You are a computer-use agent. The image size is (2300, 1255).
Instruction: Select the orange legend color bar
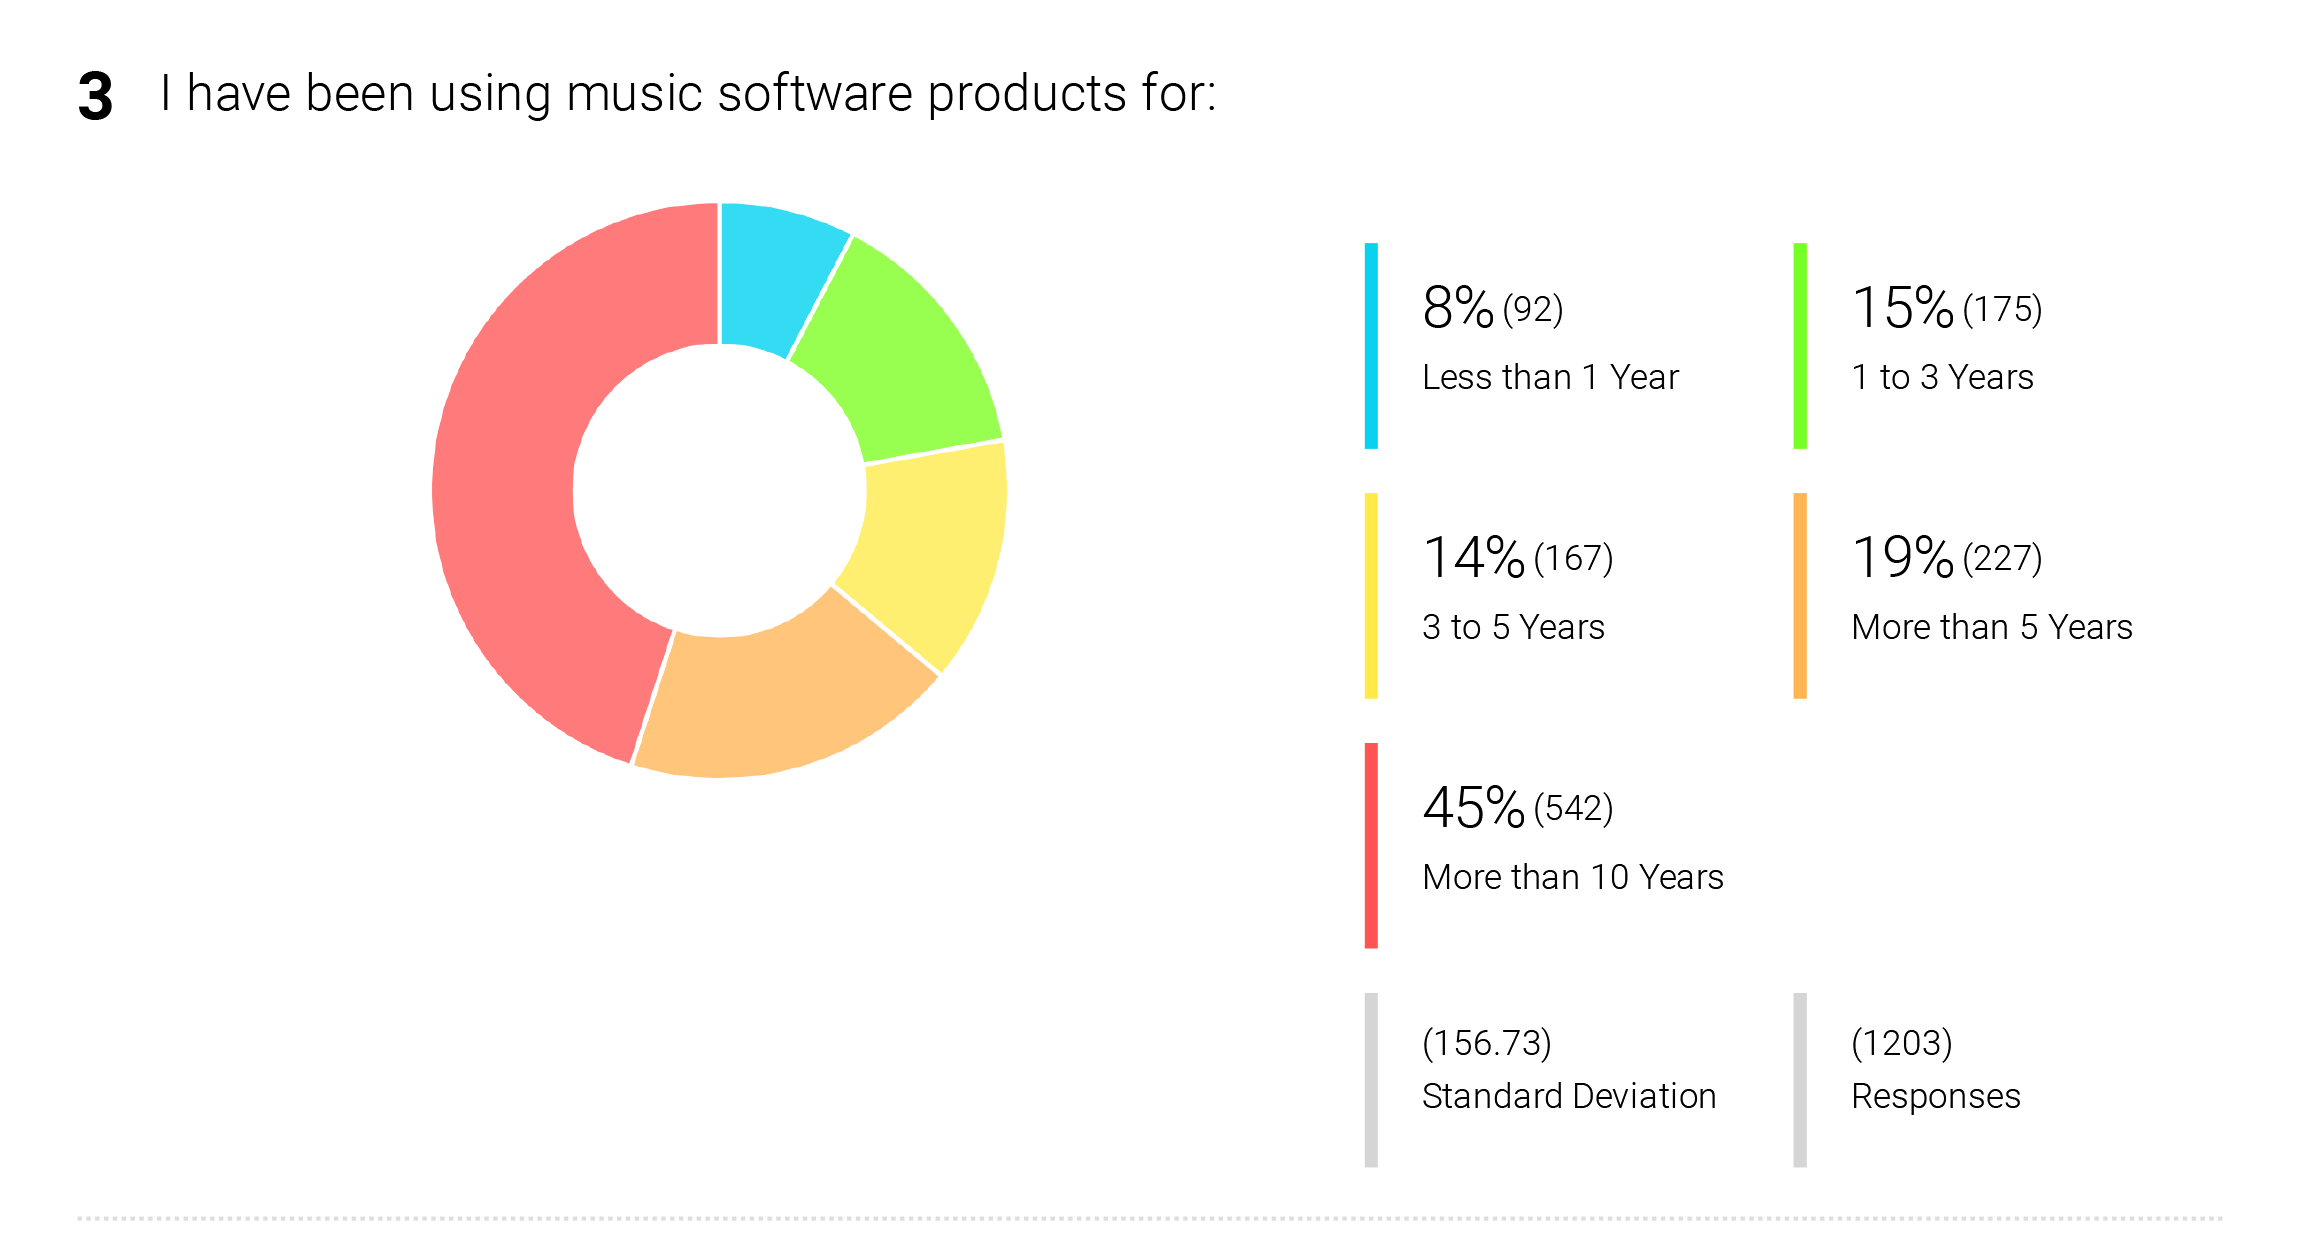click(1800, 596)
